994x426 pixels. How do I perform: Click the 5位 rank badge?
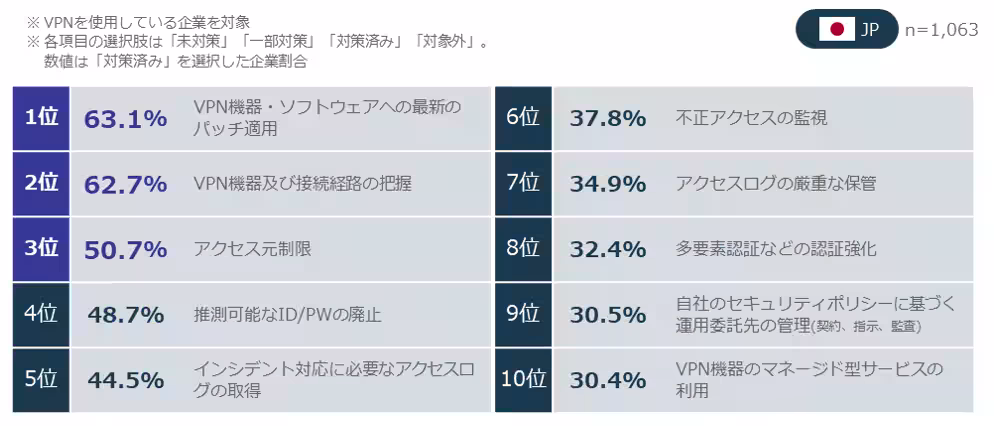coord(41,380)
